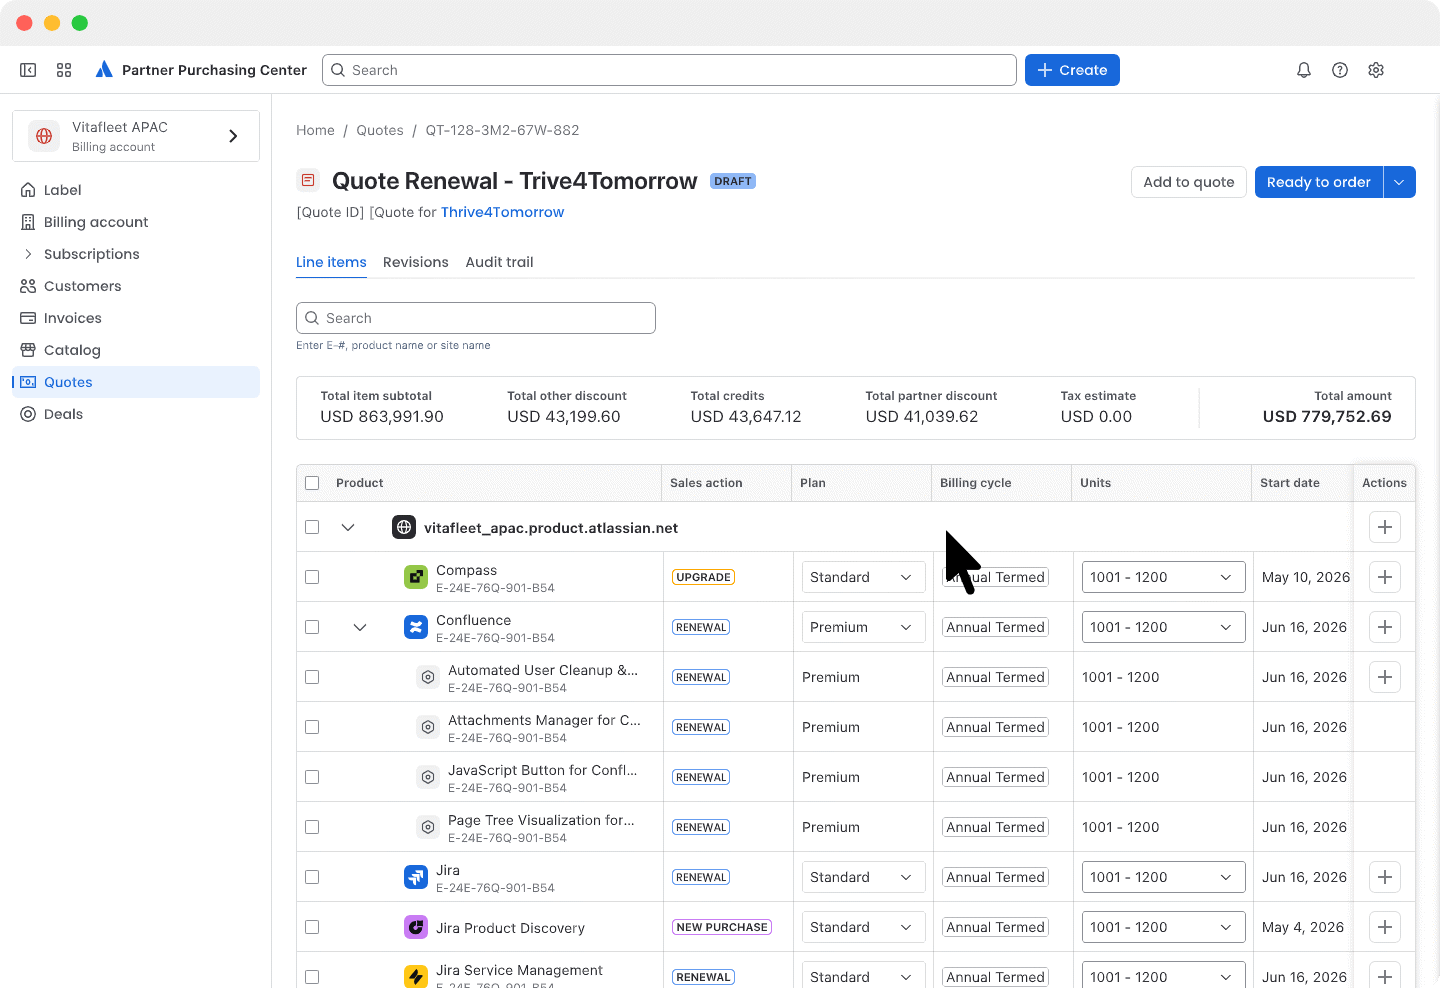Open notifications bell icon
Screen dimensions: 1440x988
1304,70
